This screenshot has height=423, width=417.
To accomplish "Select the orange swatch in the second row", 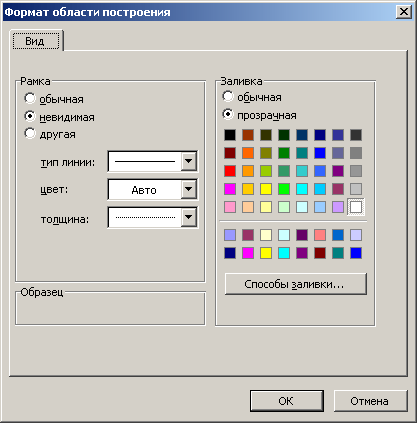I will [x=248, y=153].
